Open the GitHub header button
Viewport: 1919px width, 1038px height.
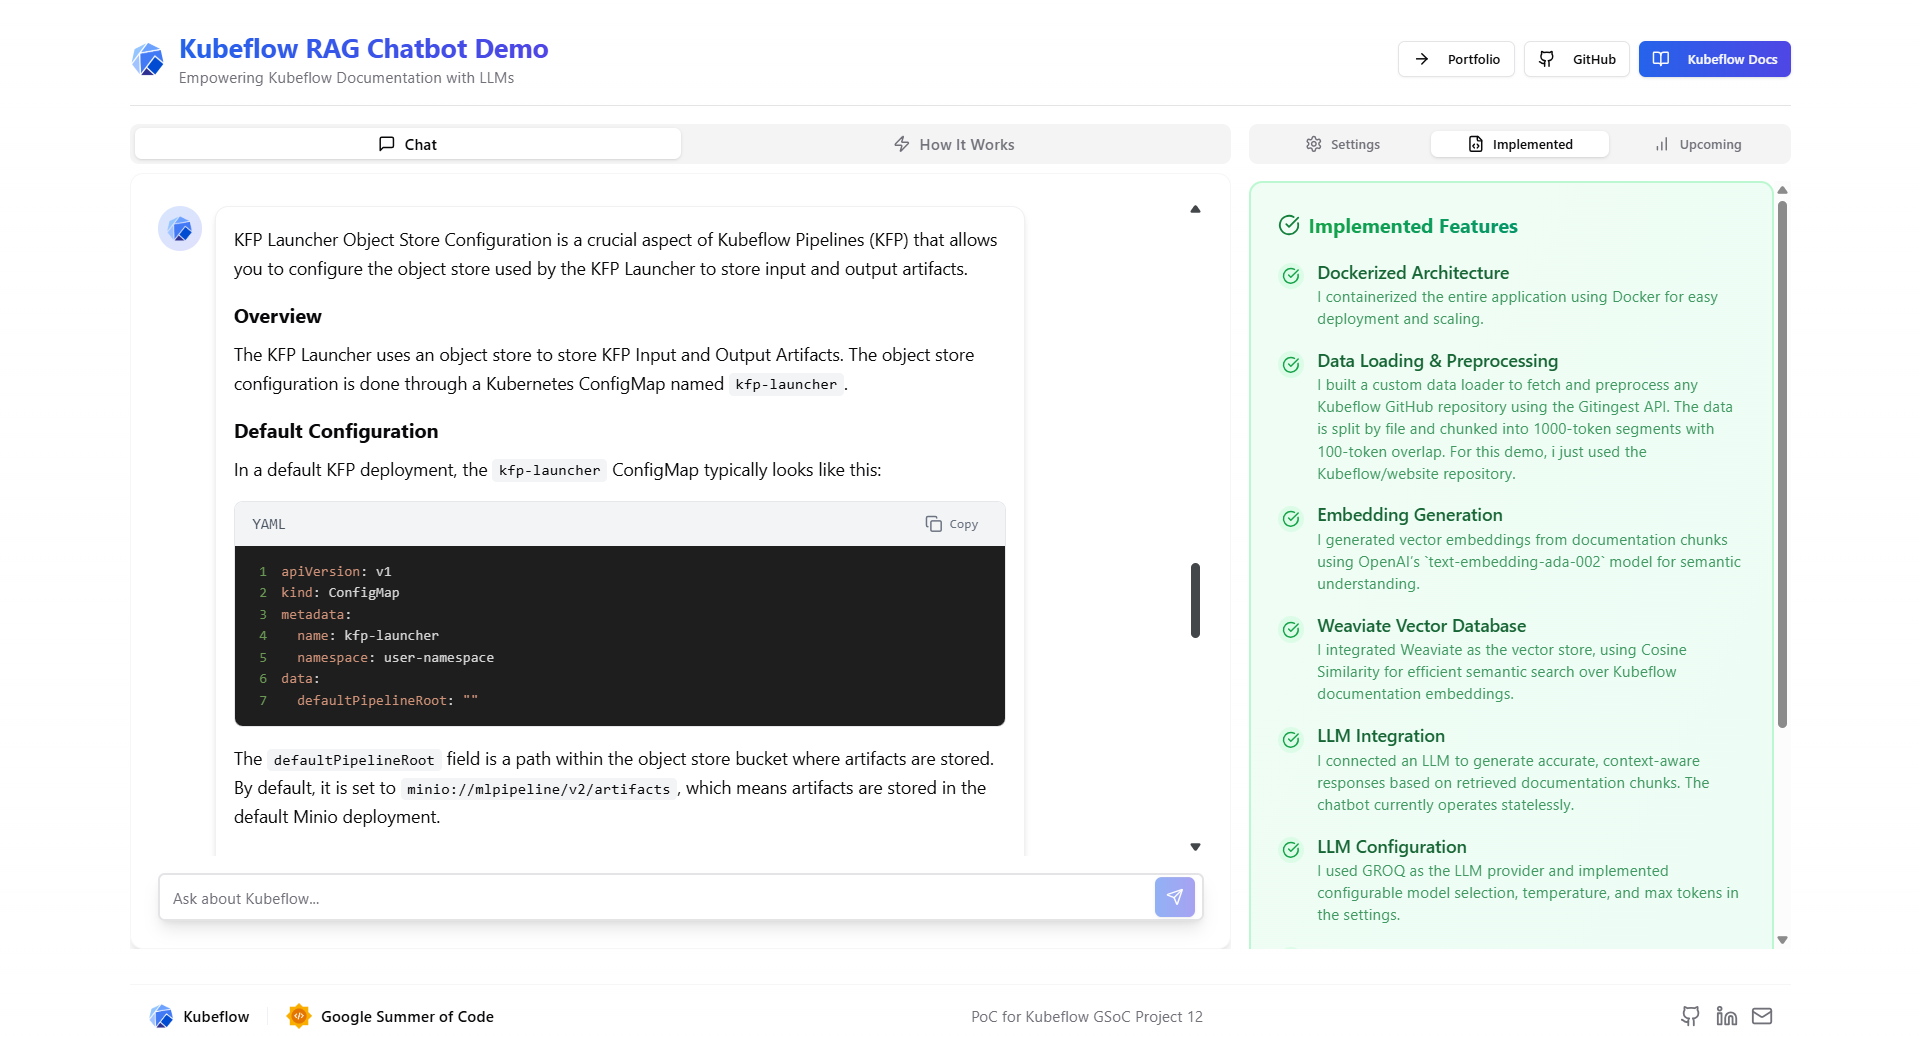pyautogui.click(x=1577, y=59)
